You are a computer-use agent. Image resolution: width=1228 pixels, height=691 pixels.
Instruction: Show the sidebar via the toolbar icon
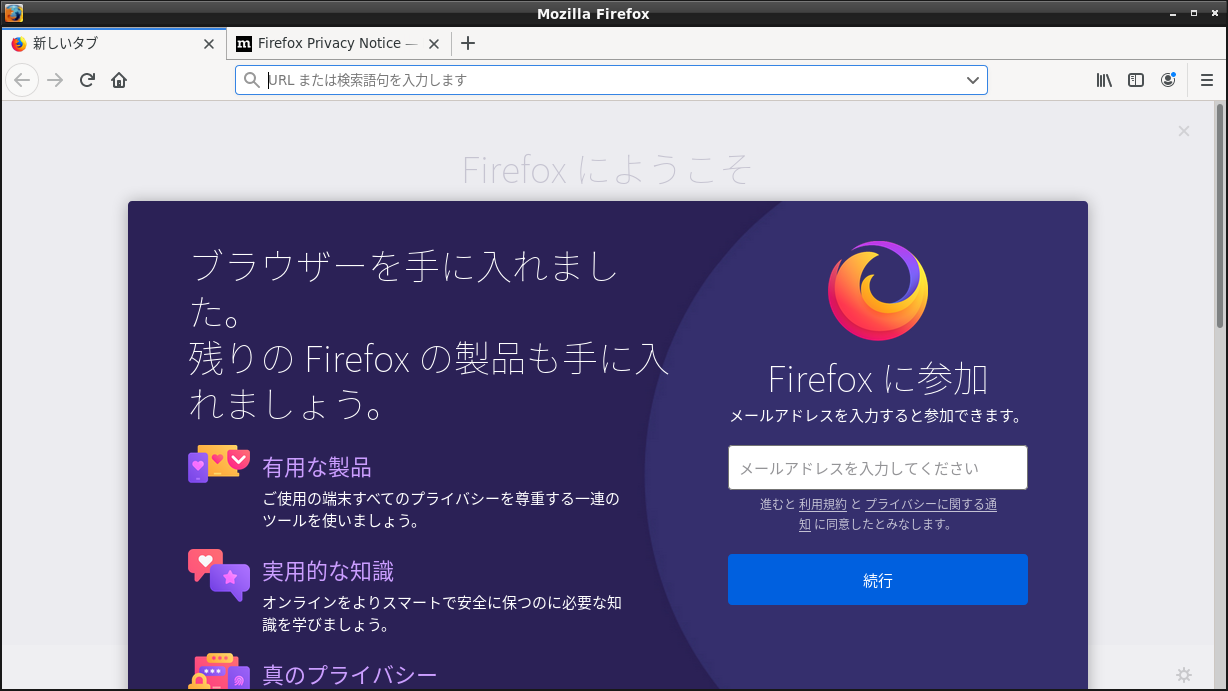click(x=1136, y=80)
